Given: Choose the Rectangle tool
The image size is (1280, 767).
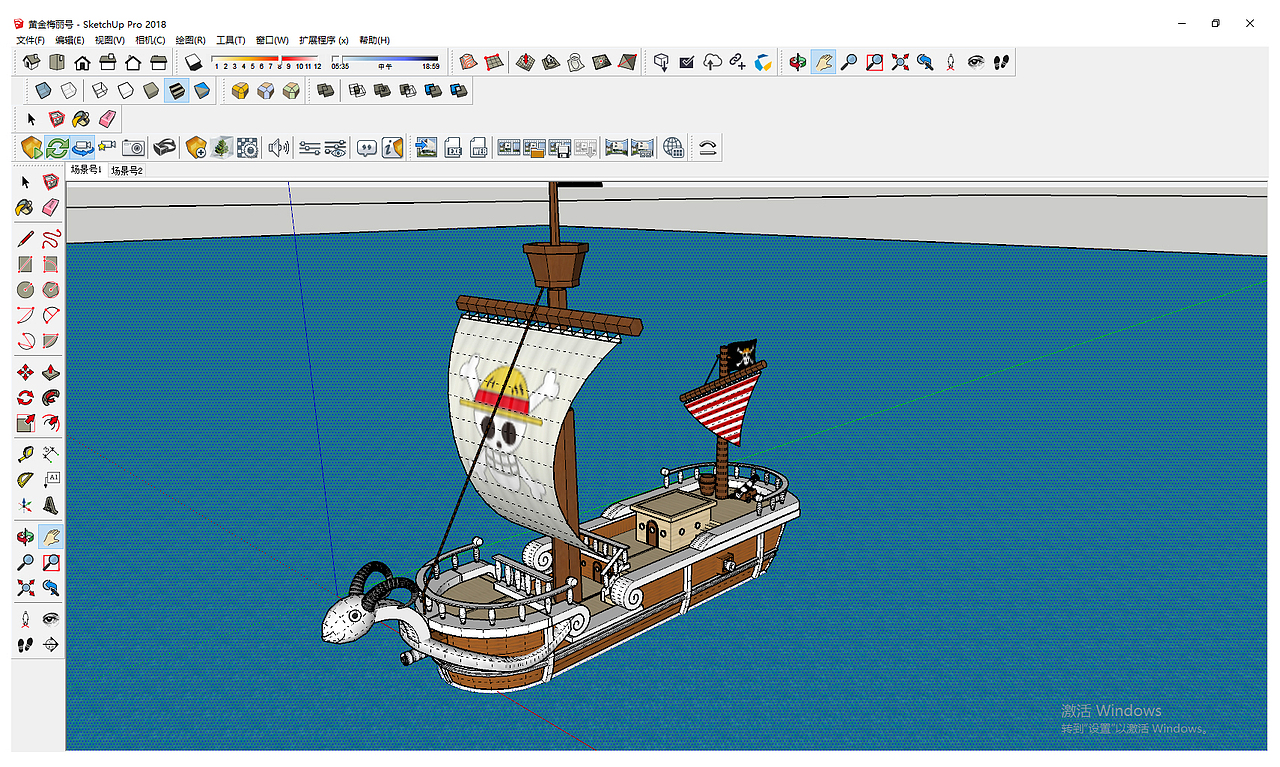Looking at the screenshot, I should (25, 265).
